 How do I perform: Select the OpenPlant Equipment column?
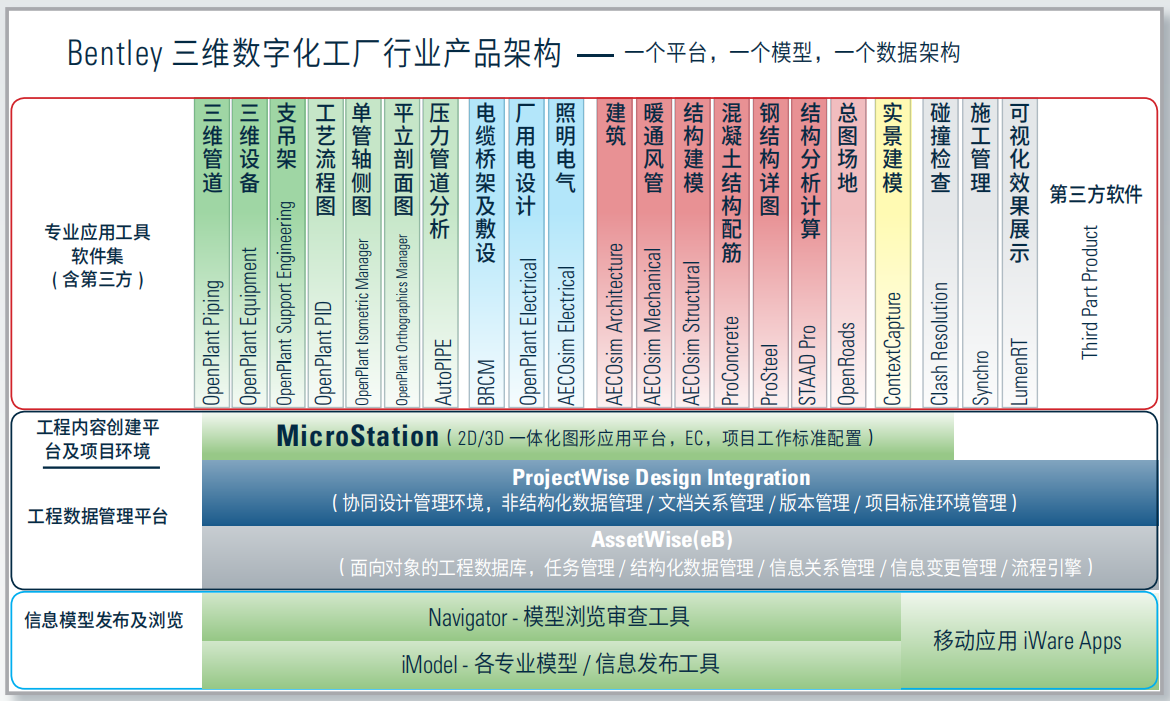coord(249,253)
